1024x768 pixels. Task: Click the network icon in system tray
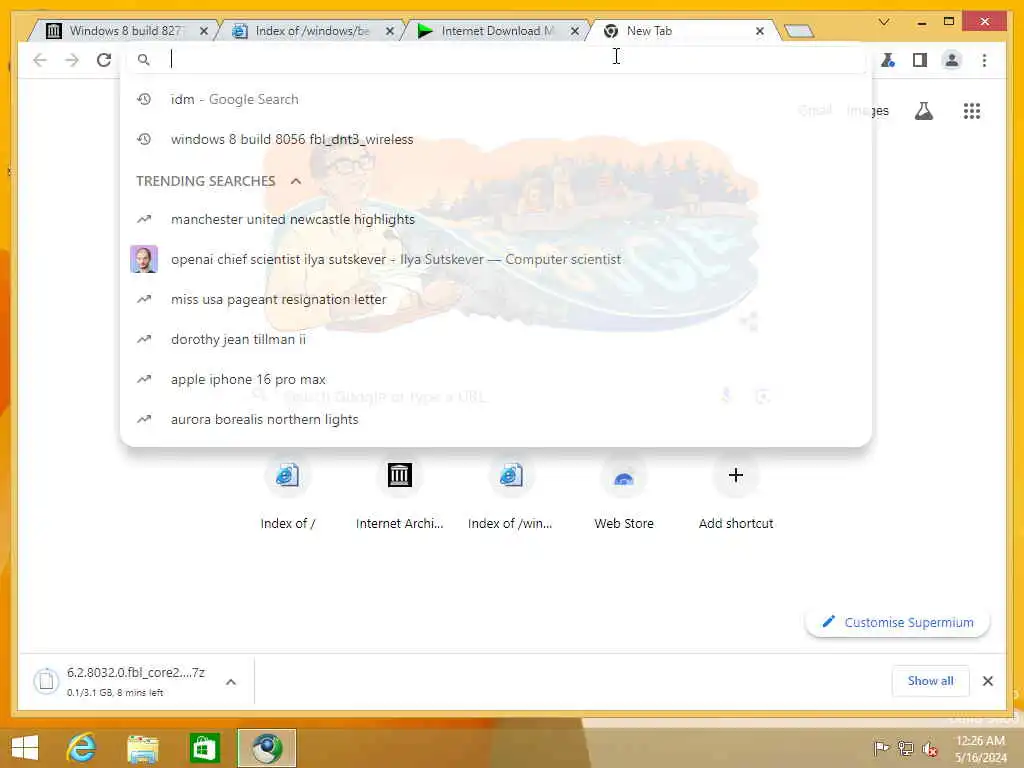click(905, 748)
